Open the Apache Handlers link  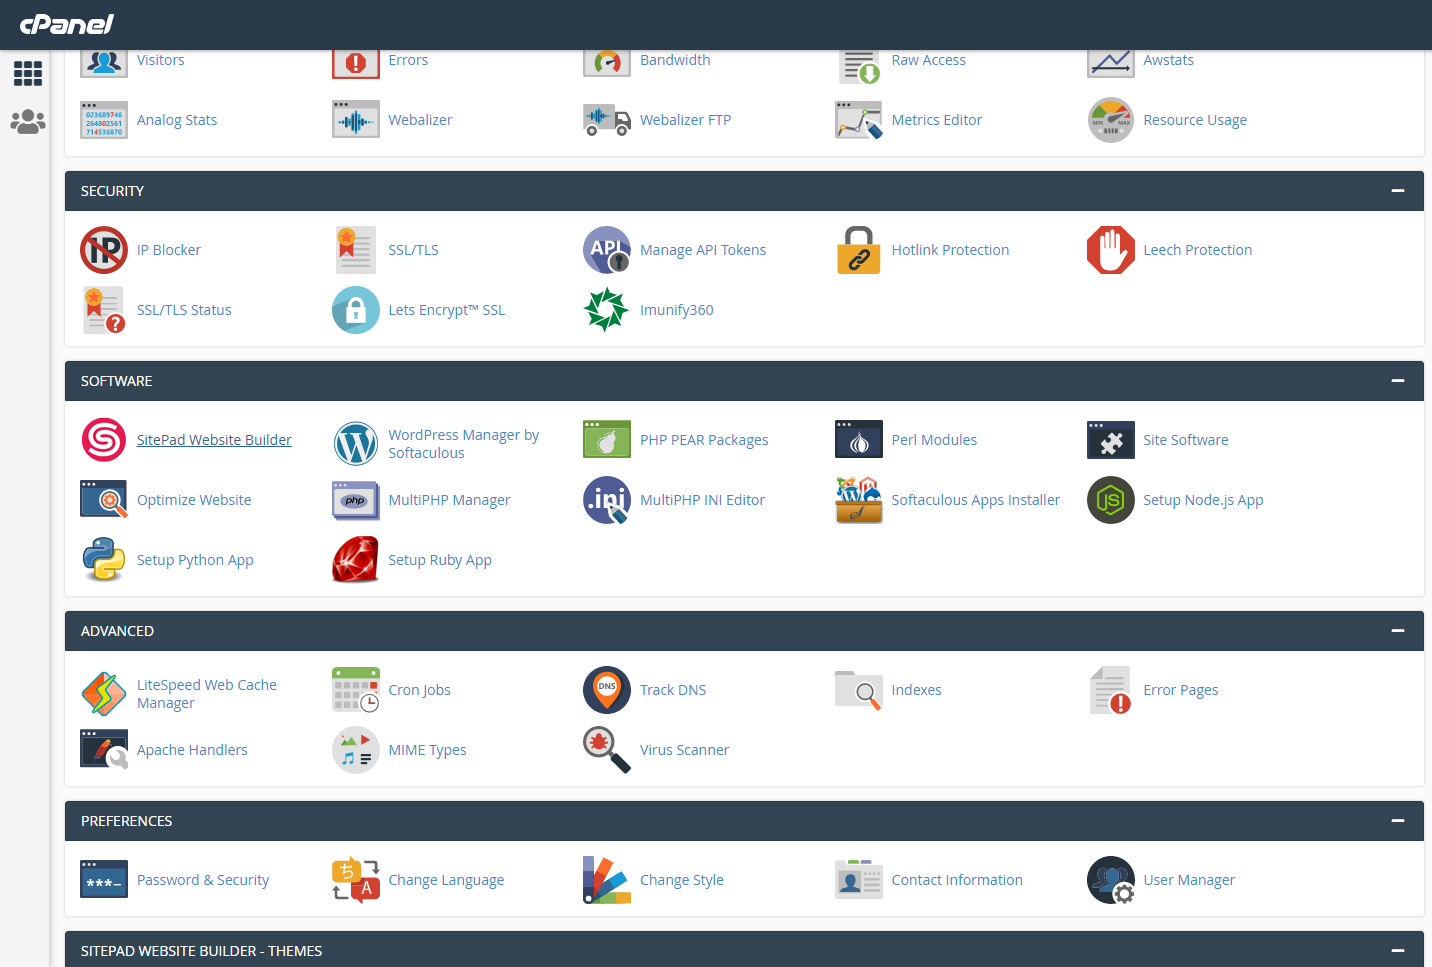[x=192, y=750]
